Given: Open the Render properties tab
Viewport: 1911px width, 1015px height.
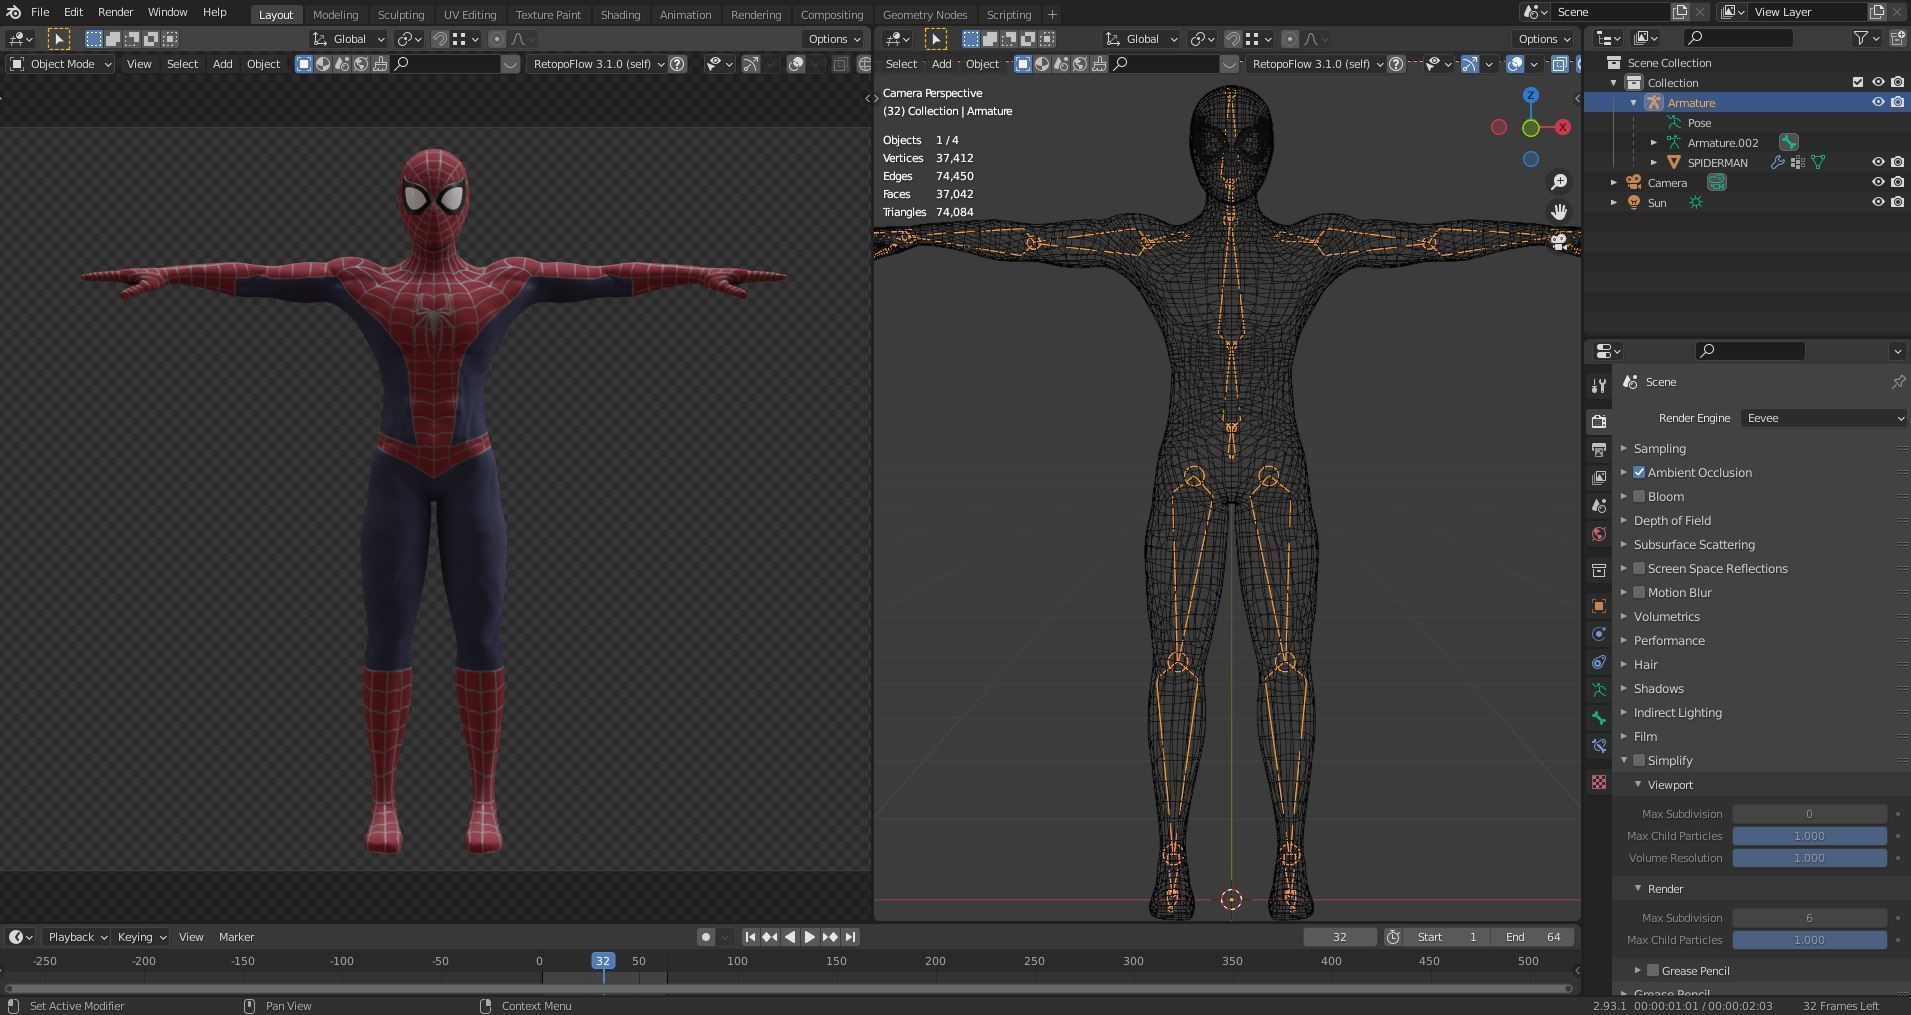Looking at the screenshot, I should click(x=1599, y=421).
